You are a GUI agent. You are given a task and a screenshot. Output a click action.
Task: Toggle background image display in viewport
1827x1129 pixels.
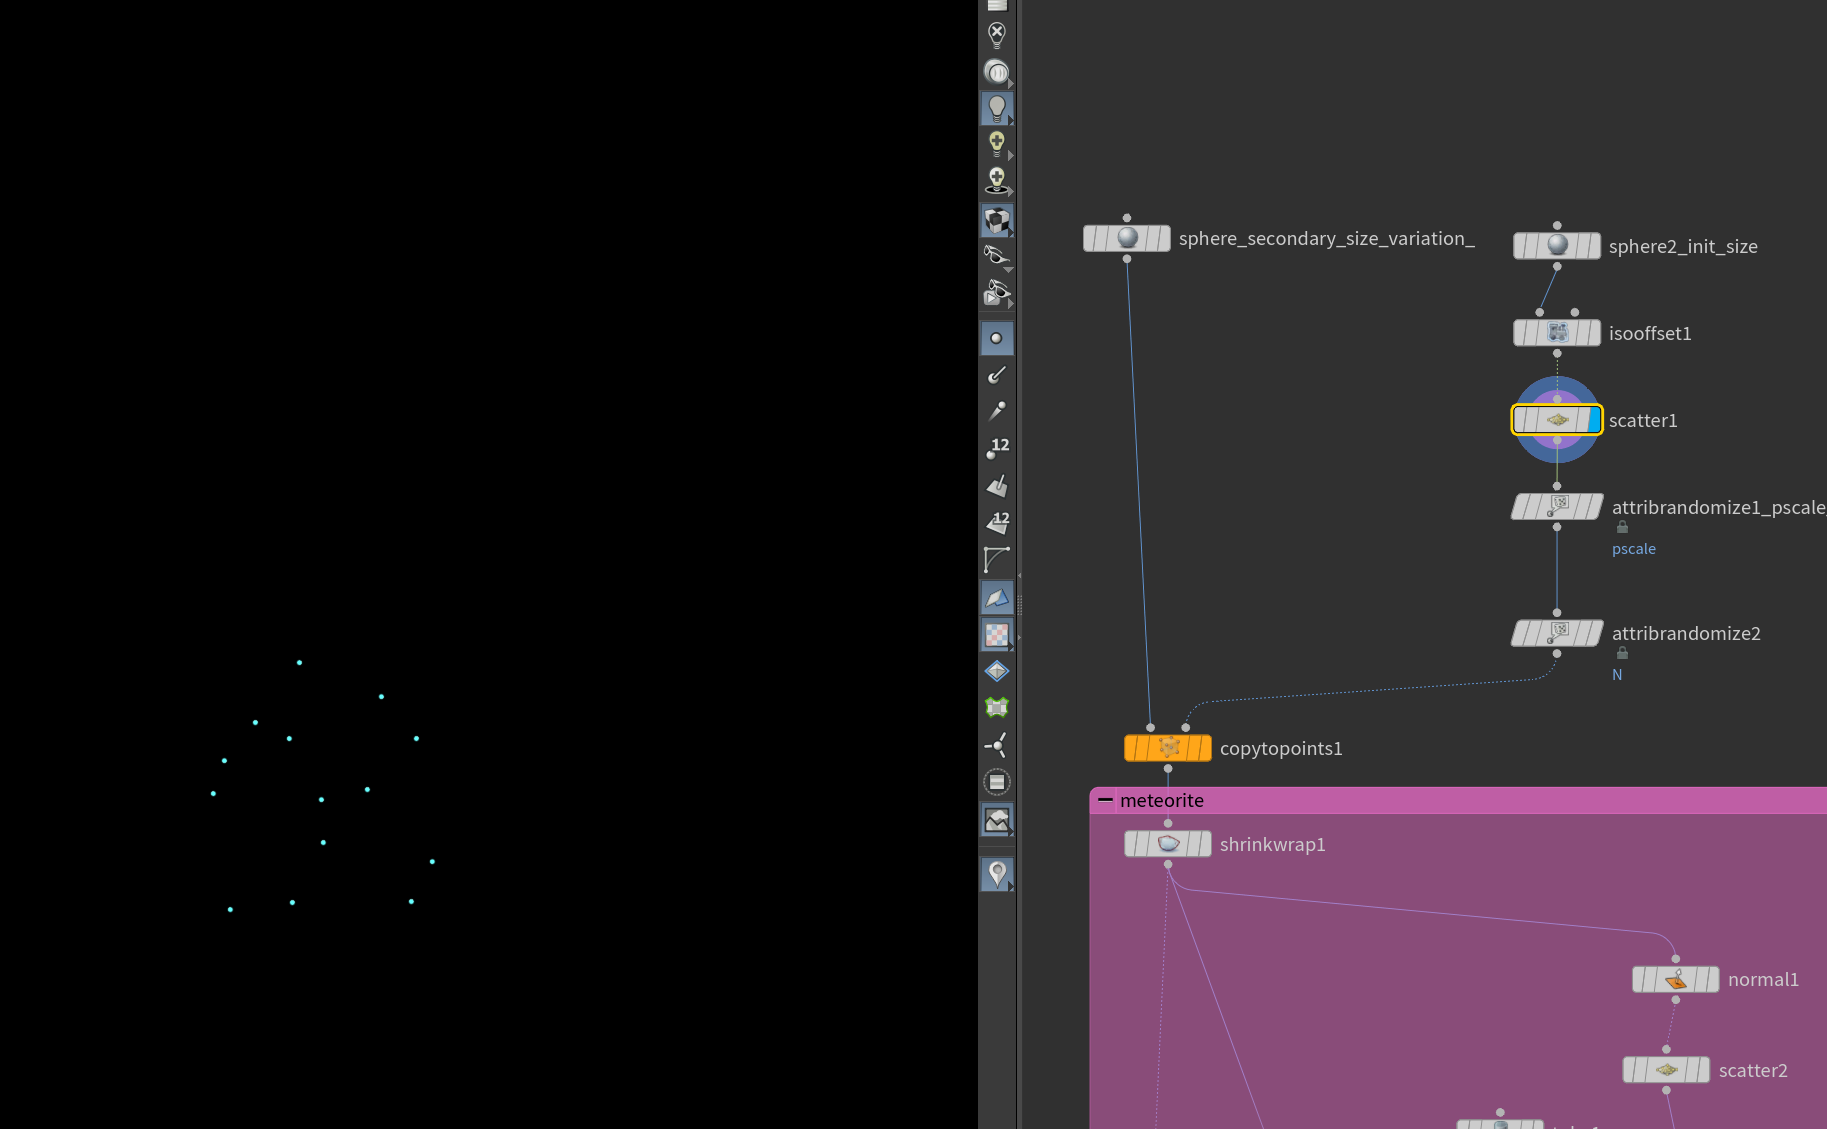click(x=997, y=818)
